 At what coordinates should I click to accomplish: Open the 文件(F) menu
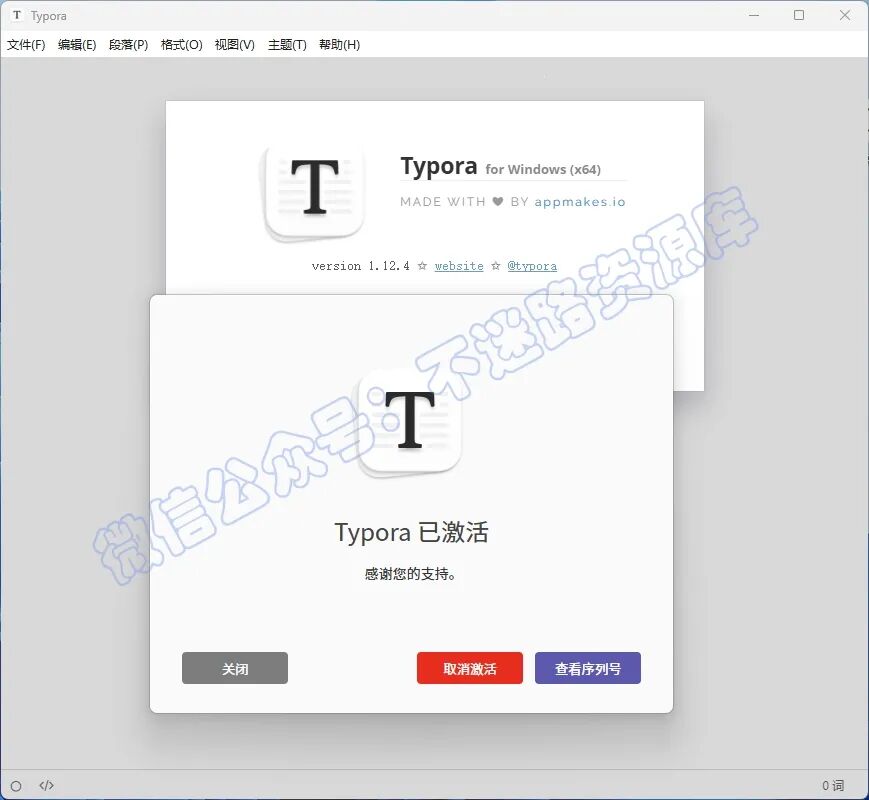click(26, 45)
